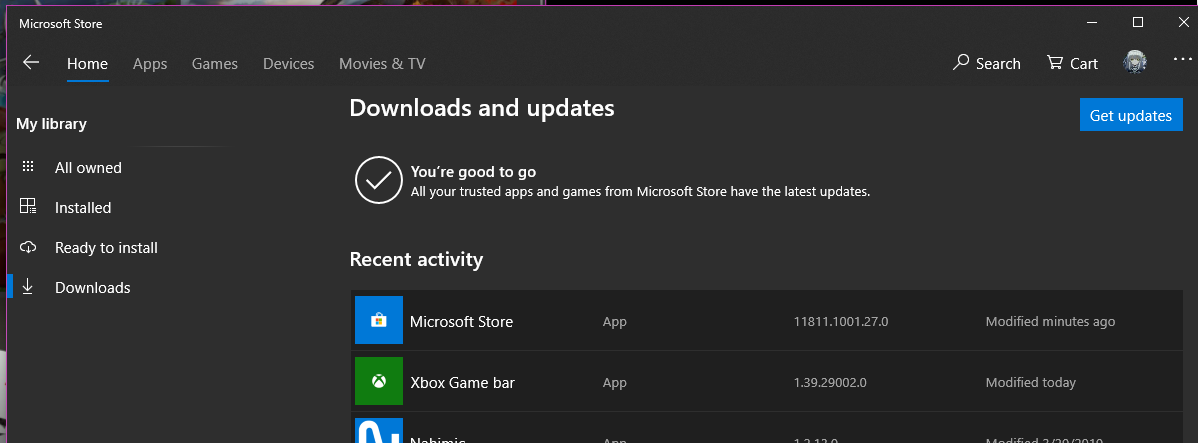The image size is (1198, 443).
Task: Click 'Modified today' text
Action: [x=1031, y=383]
